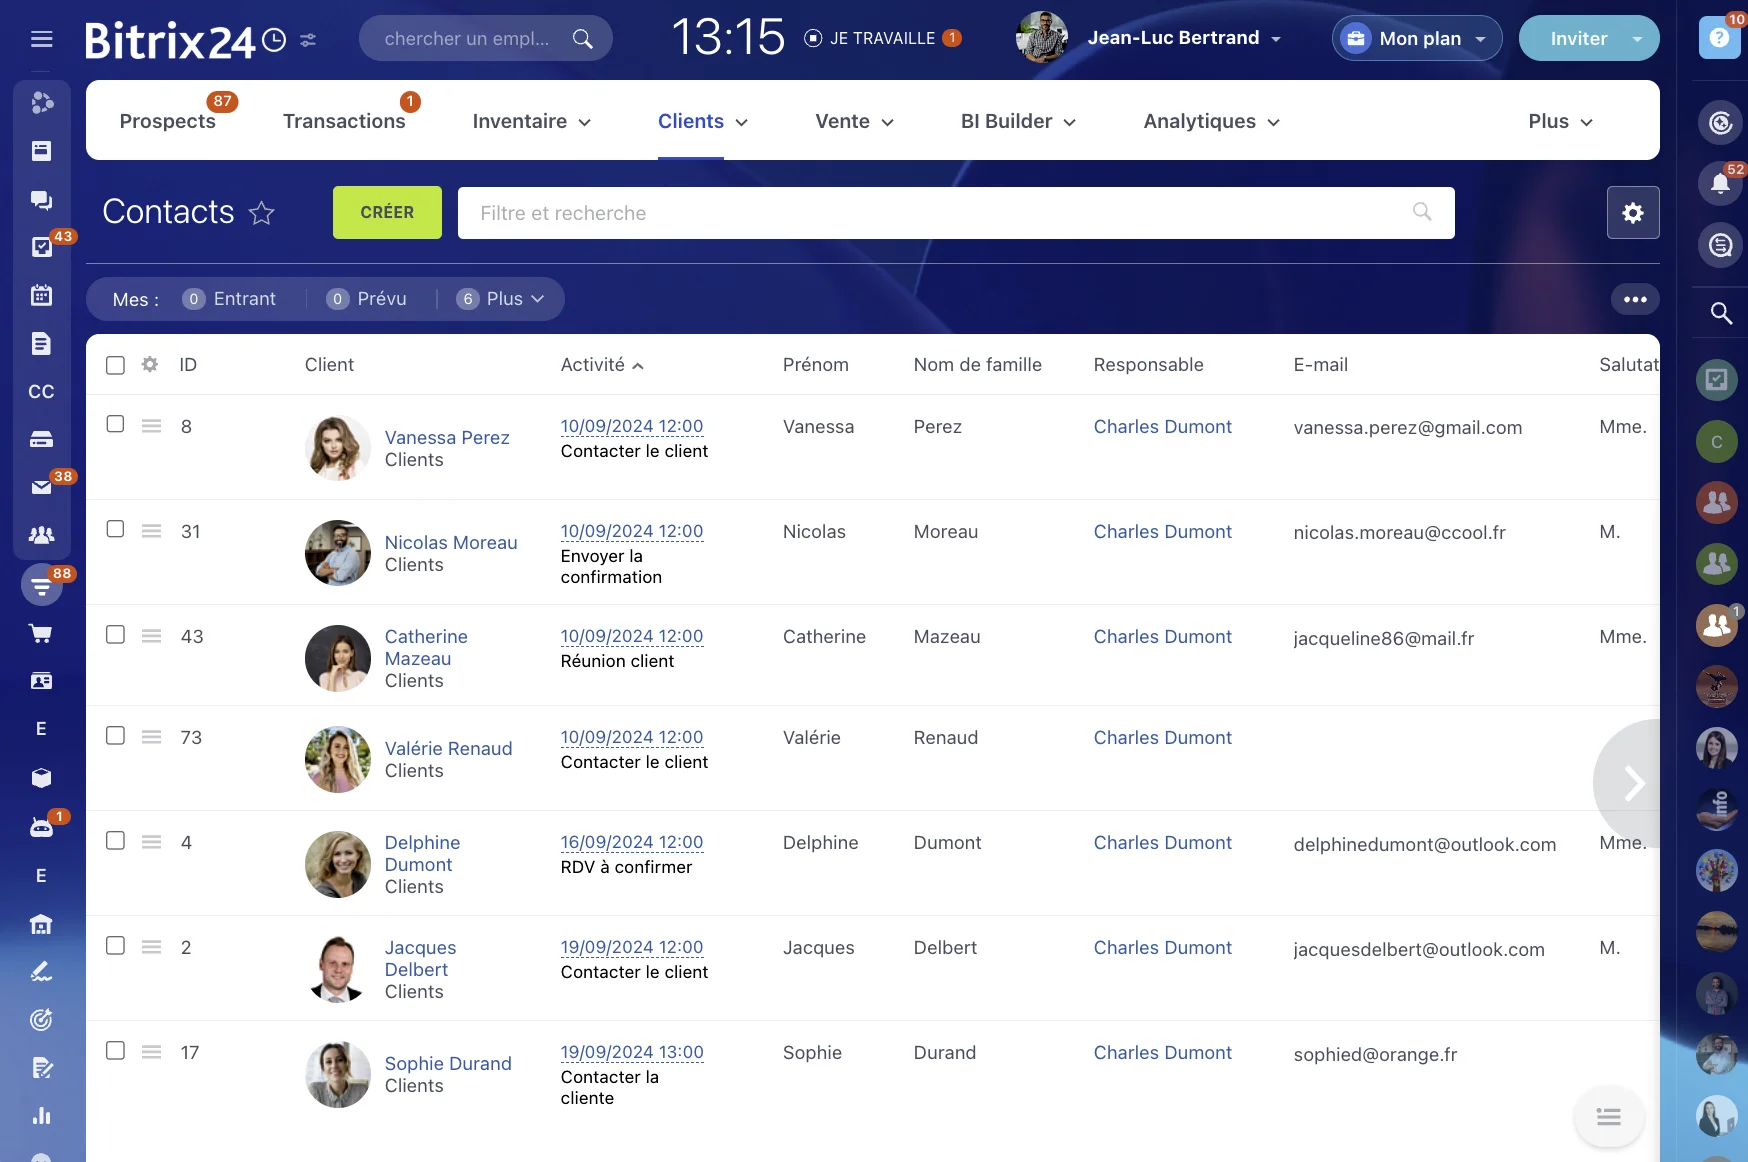This screenshot has height=1162, width=1748.
Task: Open the Mon plan dropdown
Action: point(1416,38)
